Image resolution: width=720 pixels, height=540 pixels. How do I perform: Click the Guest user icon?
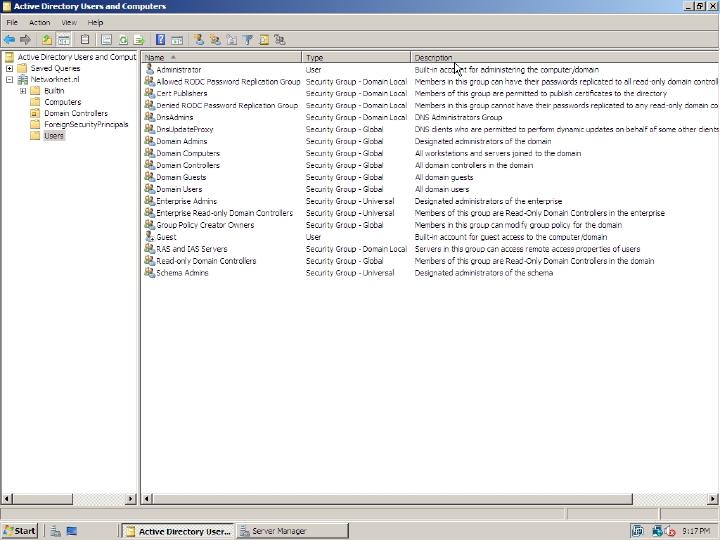coord(149,236)
